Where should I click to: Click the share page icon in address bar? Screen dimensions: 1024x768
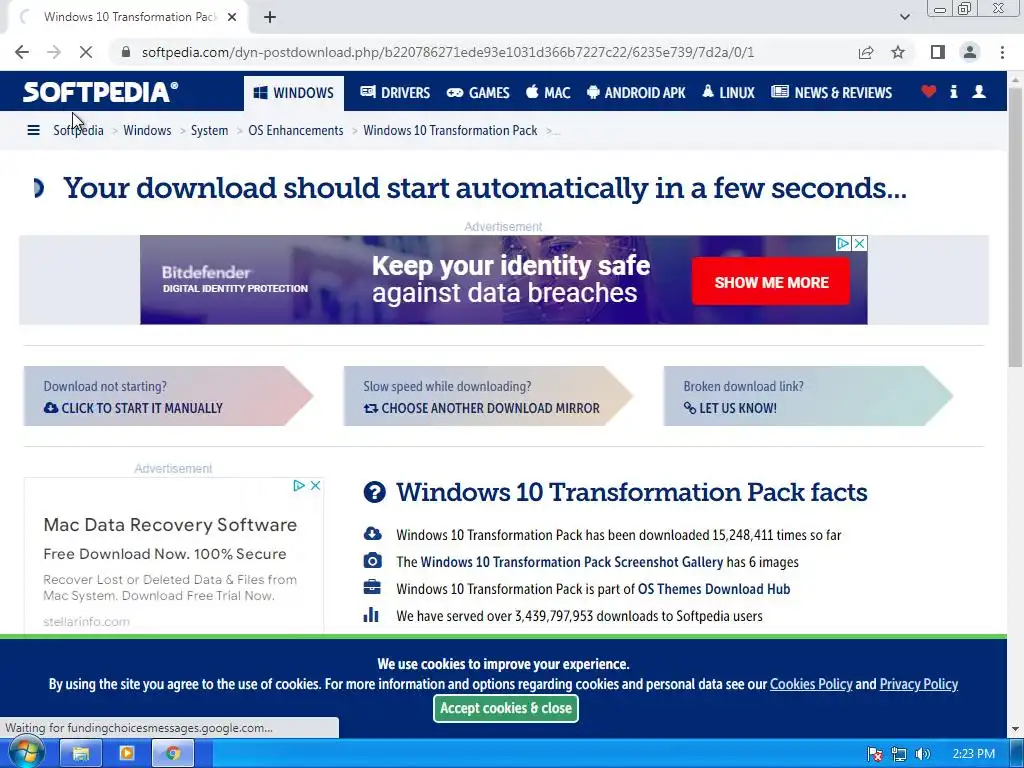pyautogui.click(x=866, y=52)
